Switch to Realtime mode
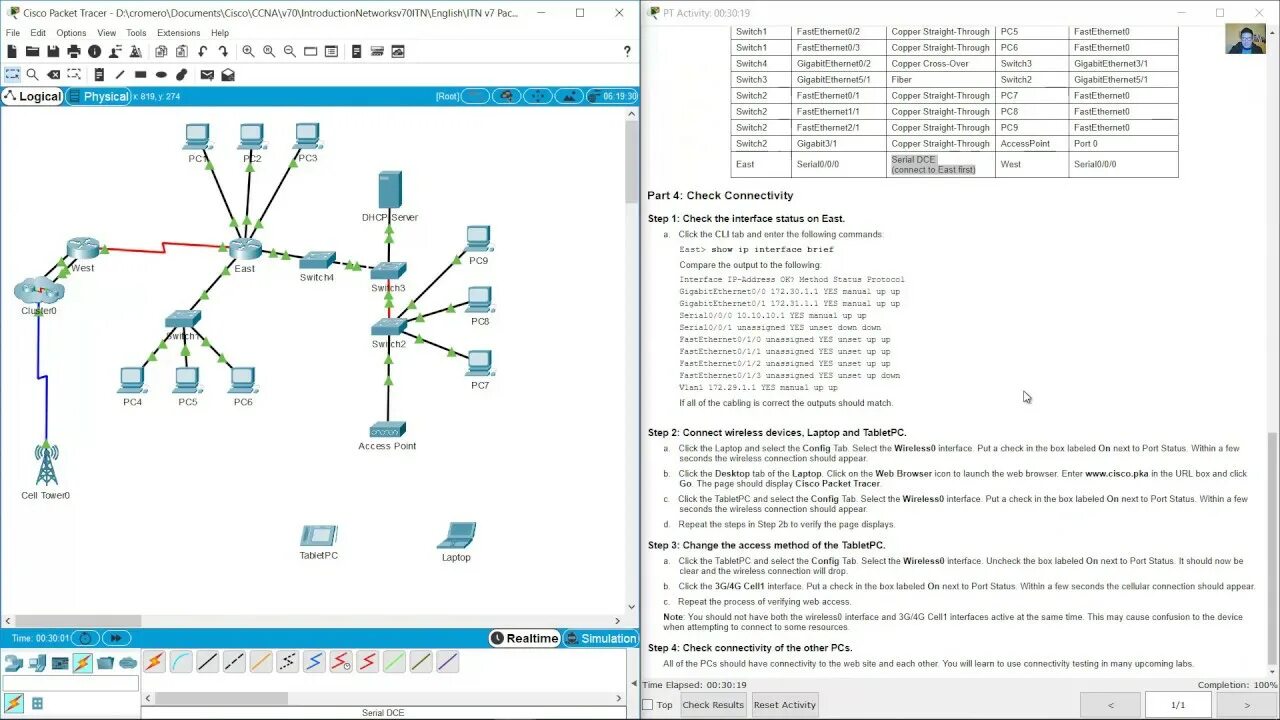 524,638
